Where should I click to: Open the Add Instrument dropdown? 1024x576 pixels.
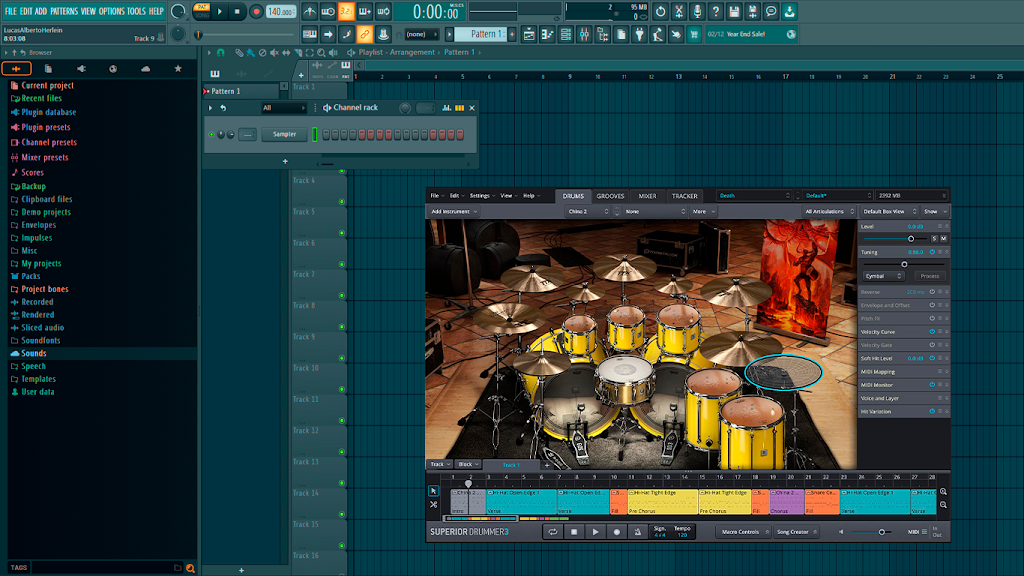(453, 212)
